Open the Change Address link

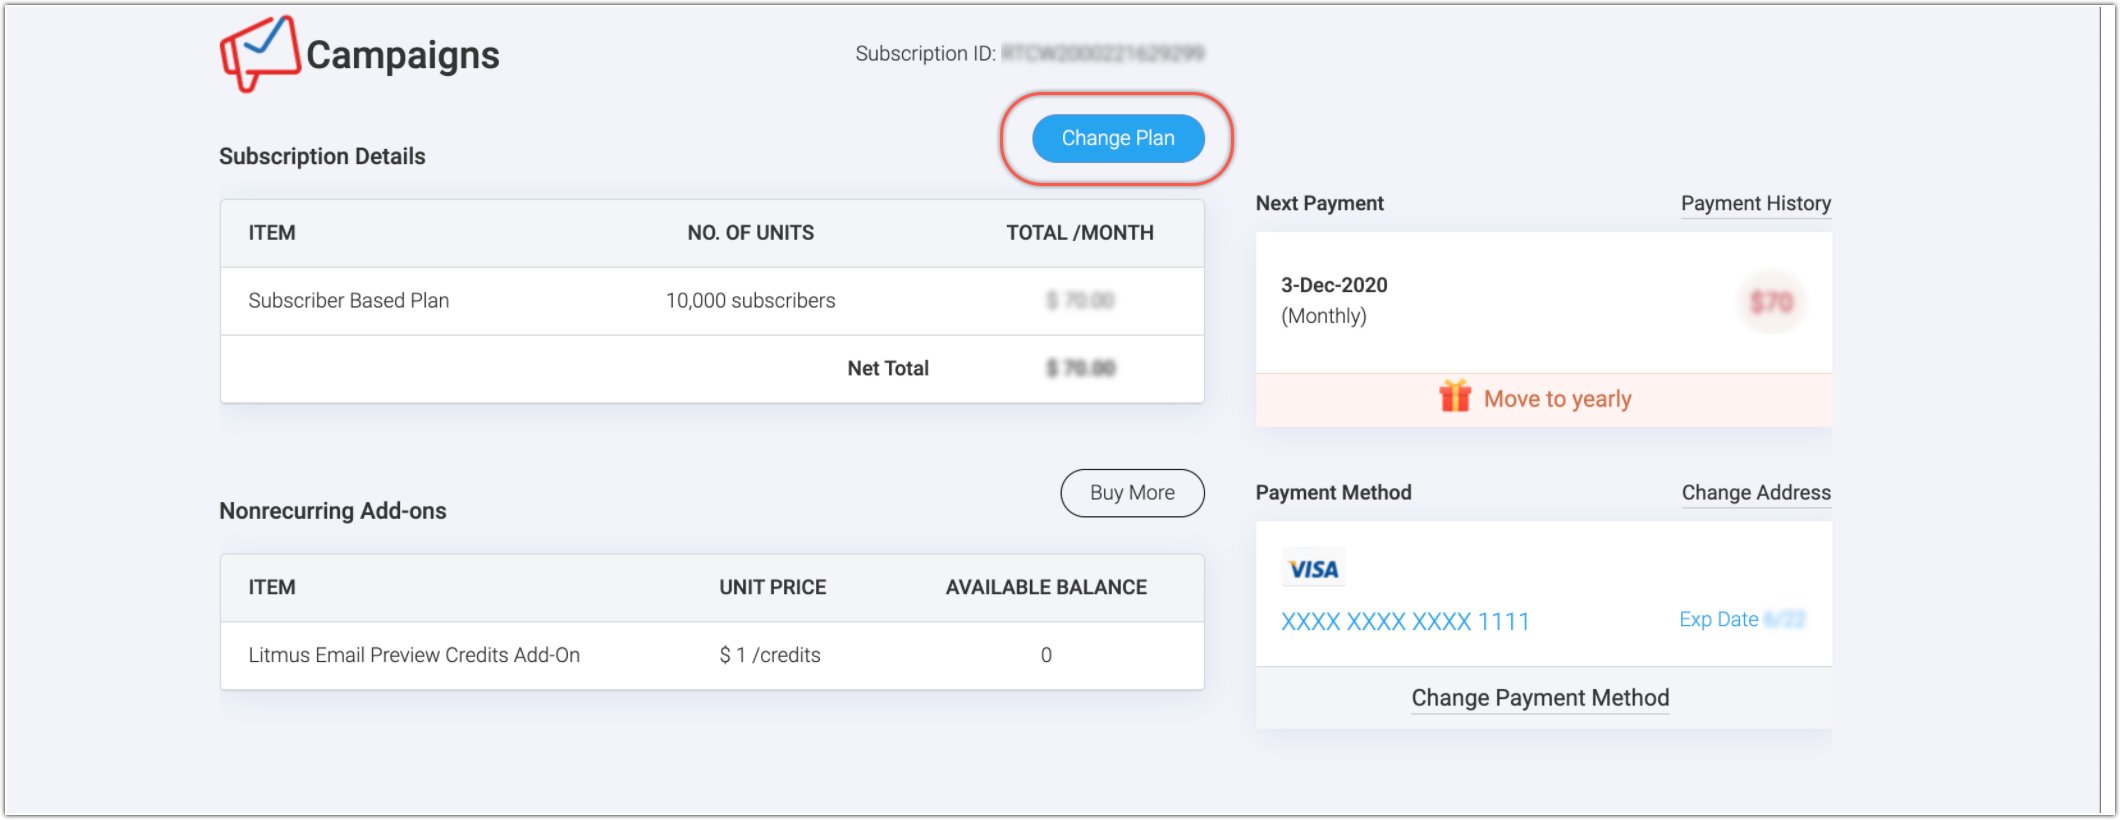pos(1755,493)
